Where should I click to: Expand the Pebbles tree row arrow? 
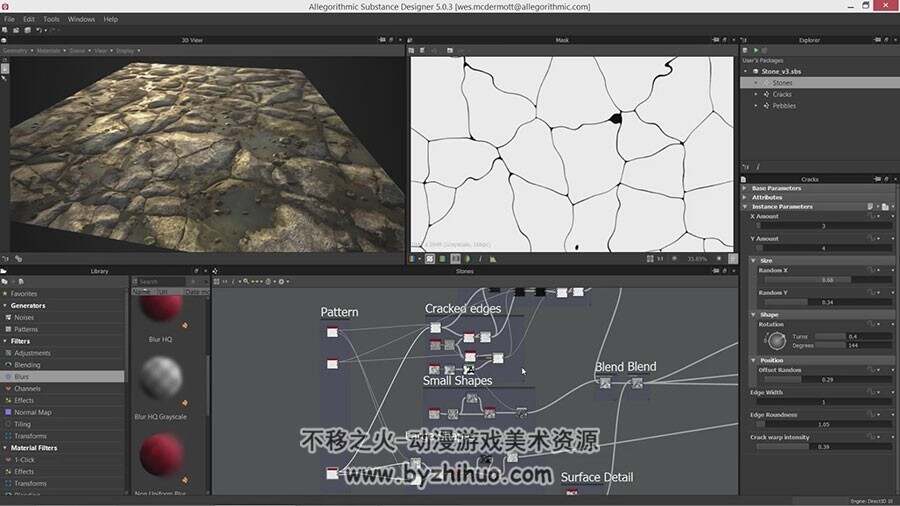click(756, 106)
